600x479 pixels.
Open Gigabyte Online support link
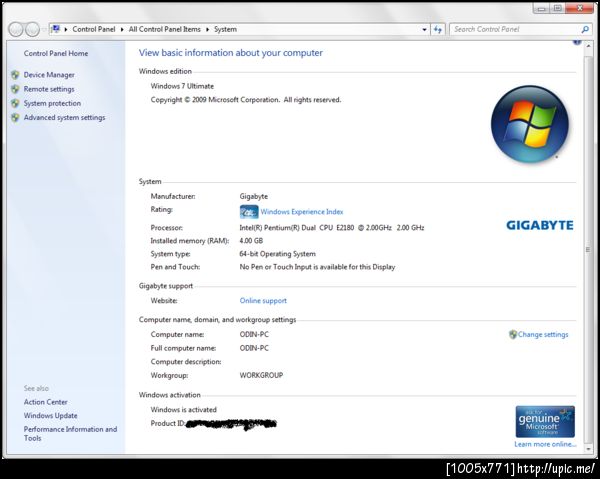pos(263,301)
